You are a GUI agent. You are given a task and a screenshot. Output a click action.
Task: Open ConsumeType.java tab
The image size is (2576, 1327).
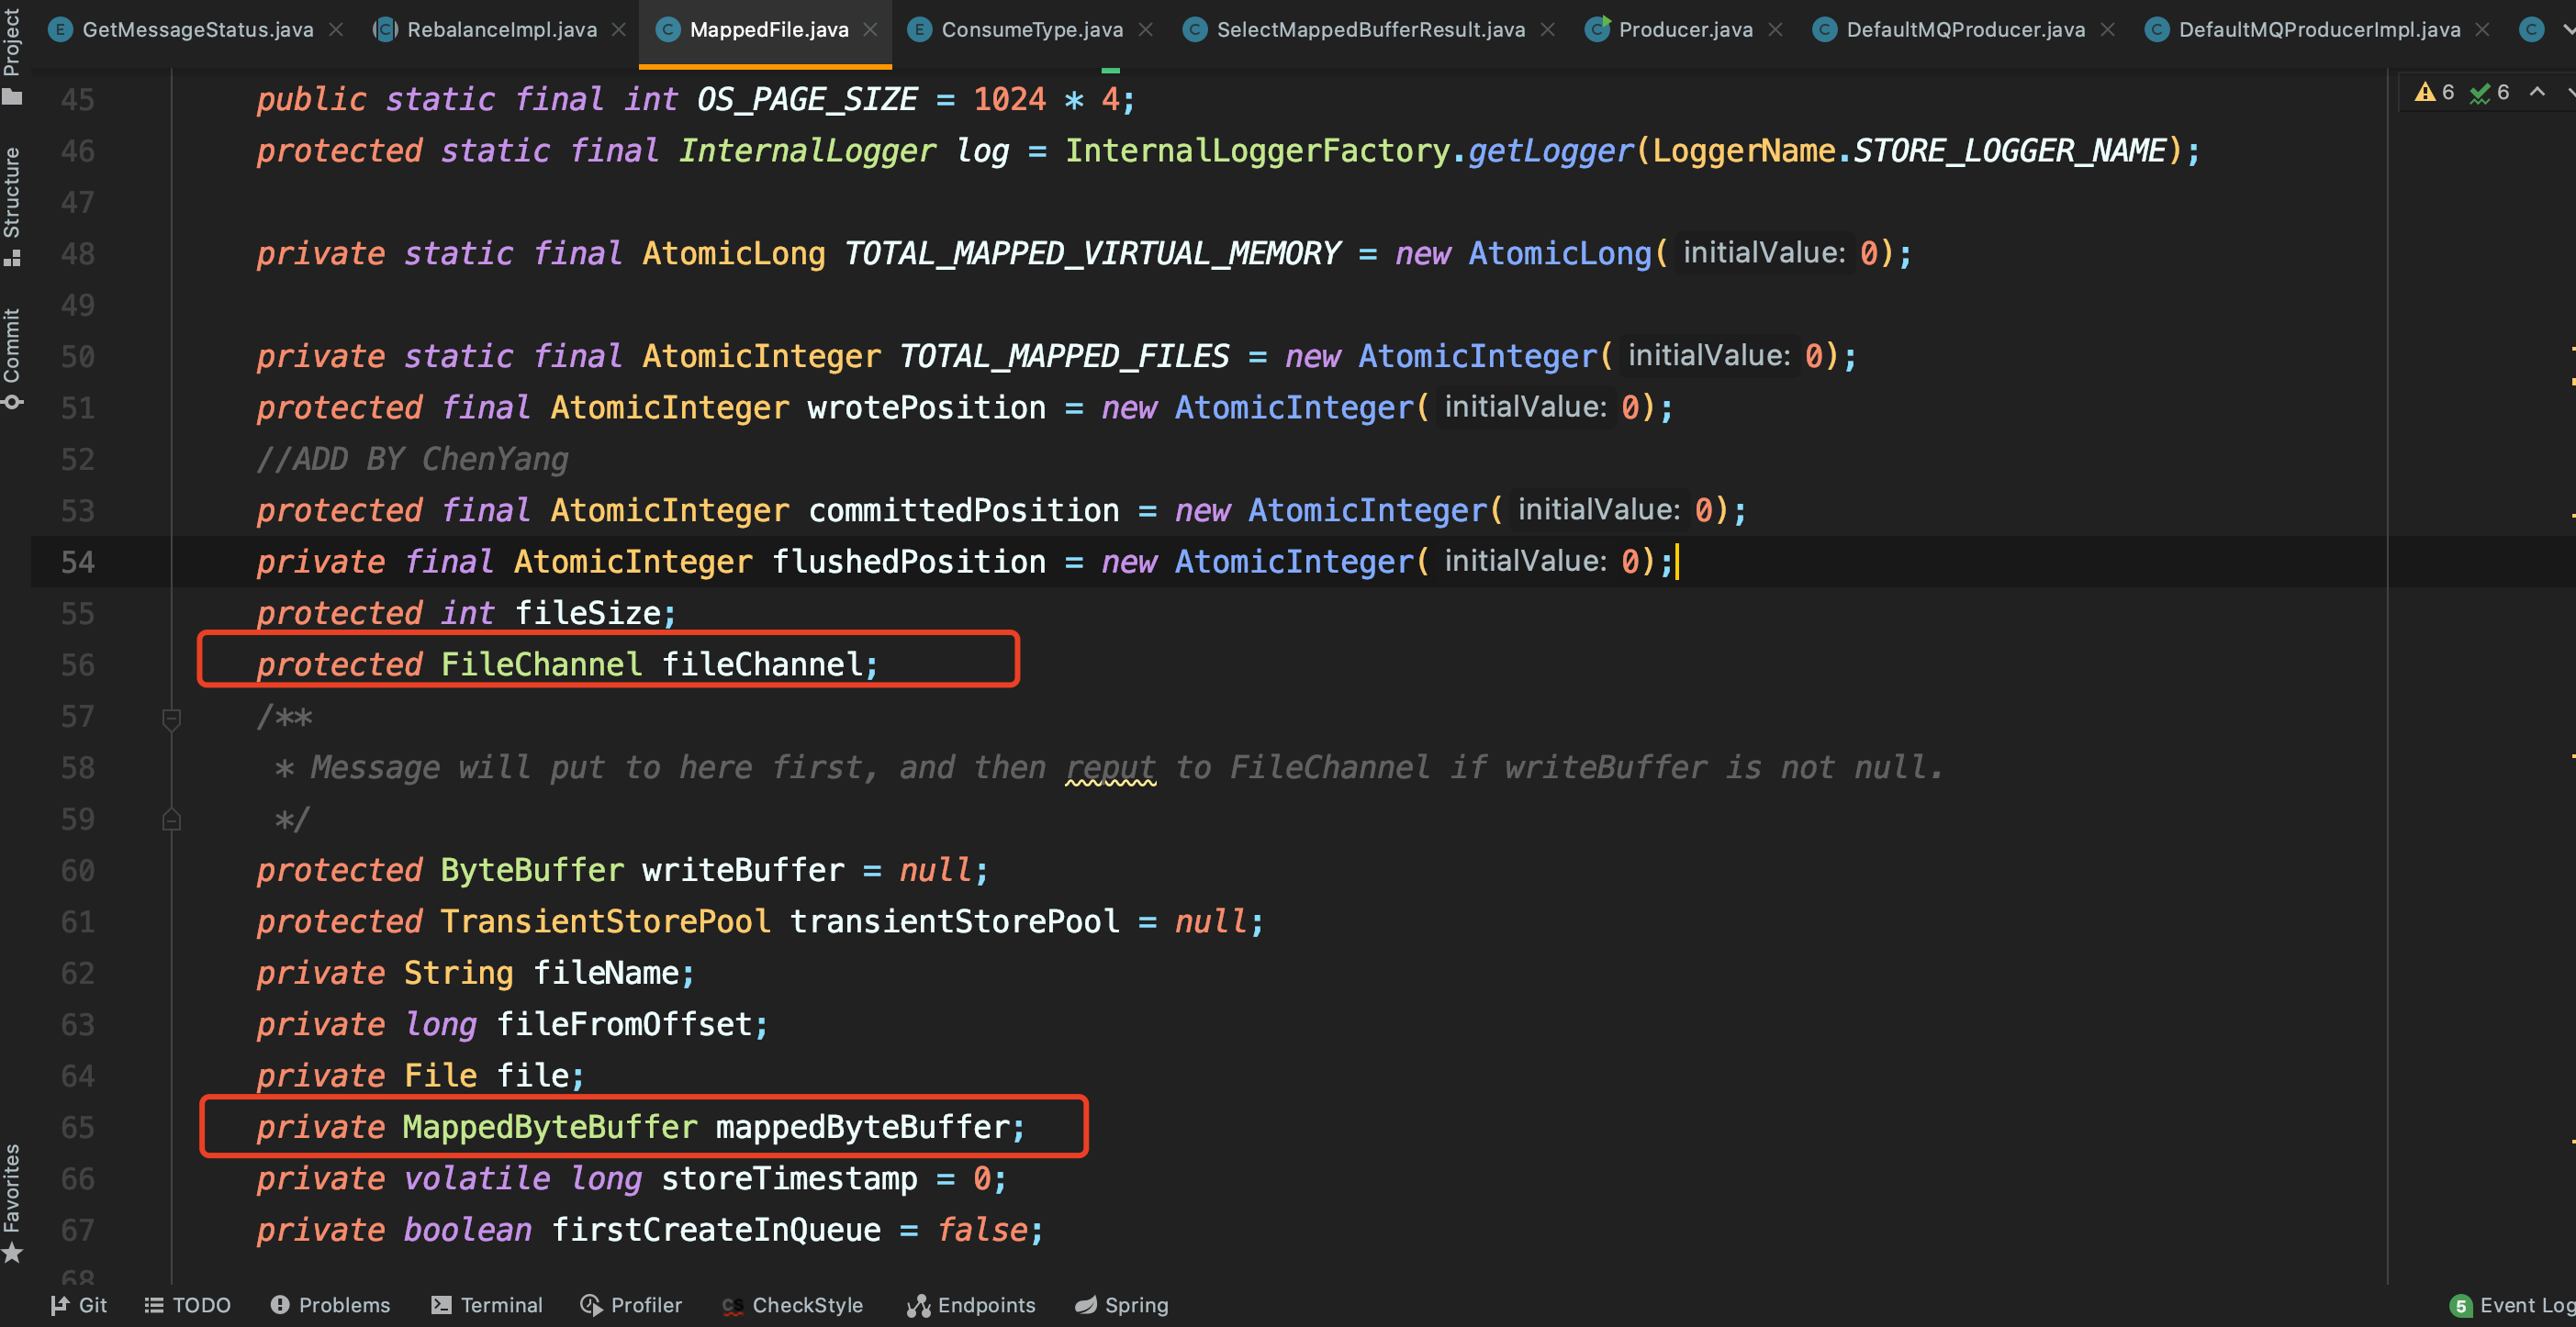point(1032,30)
